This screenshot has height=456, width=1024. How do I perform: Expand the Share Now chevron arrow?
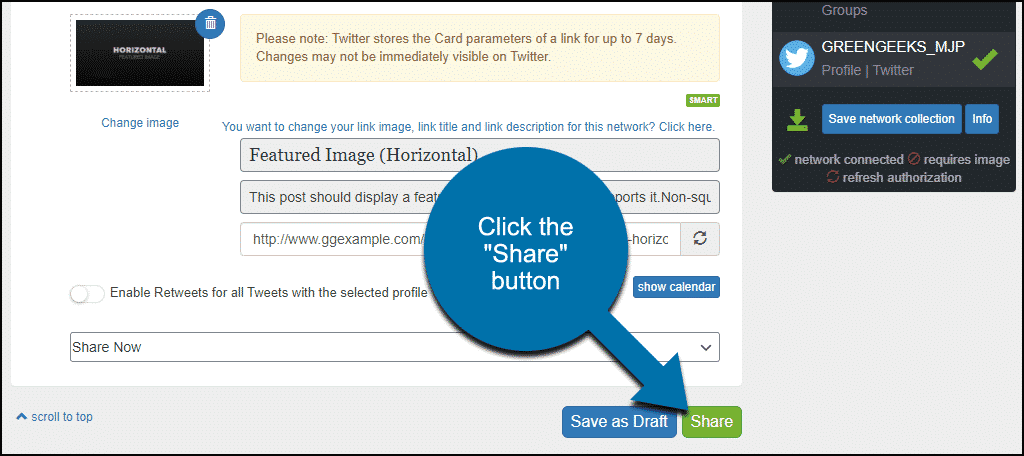pos(706,348)
